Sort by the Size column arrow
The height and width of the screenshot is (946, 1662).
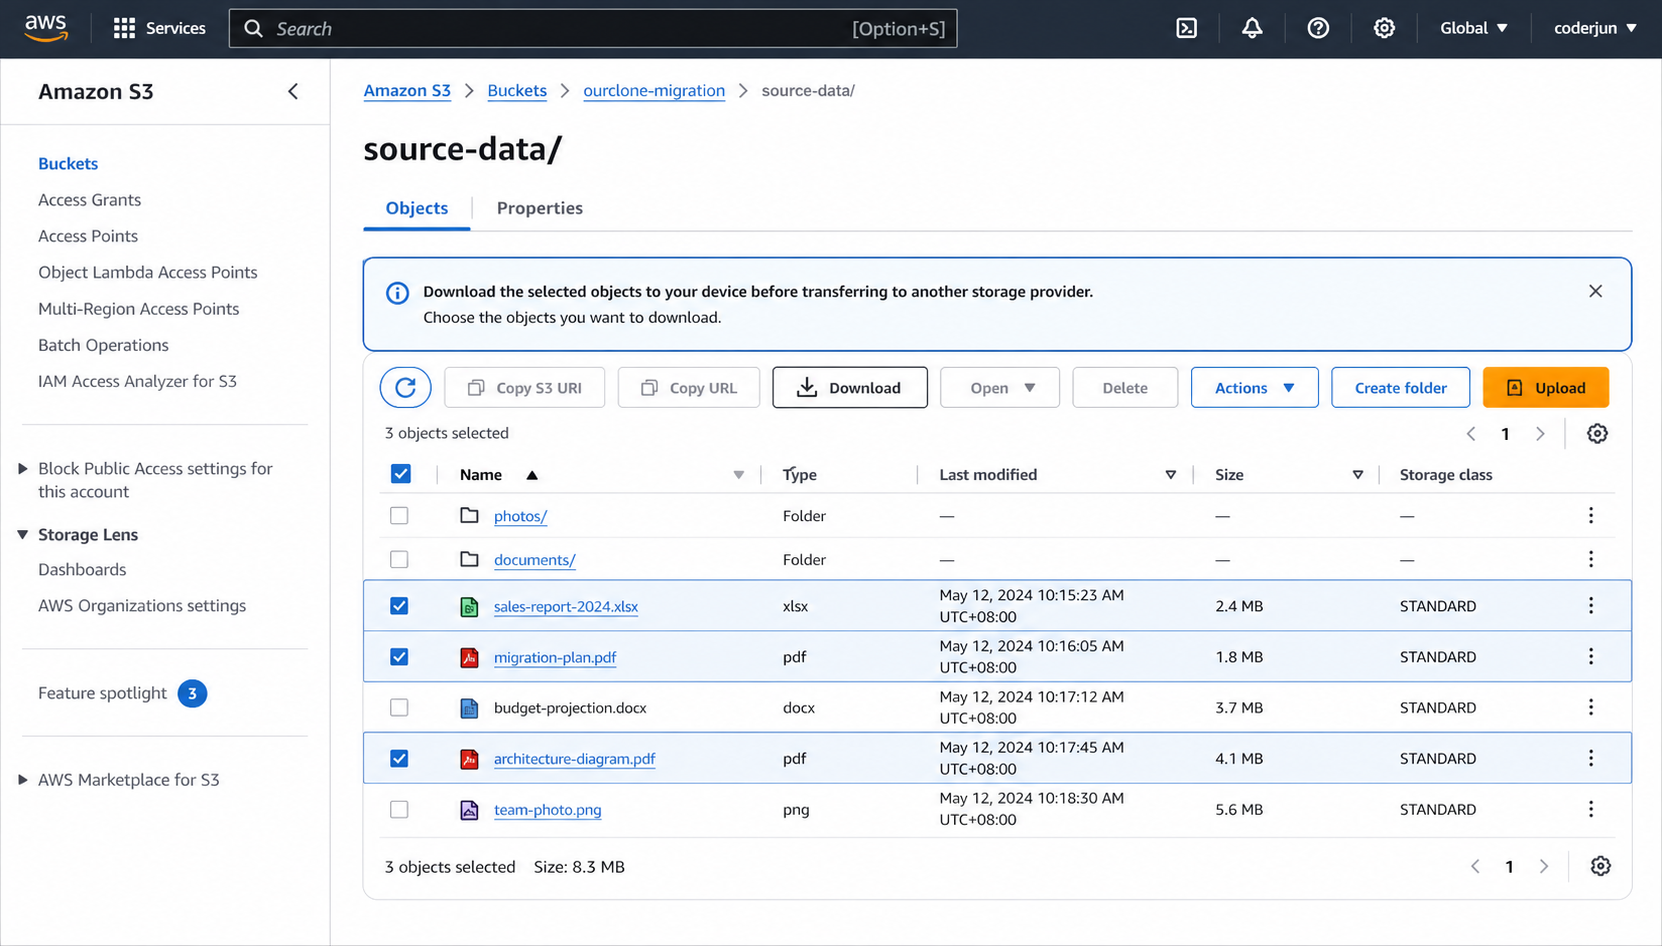point(1357,475)
